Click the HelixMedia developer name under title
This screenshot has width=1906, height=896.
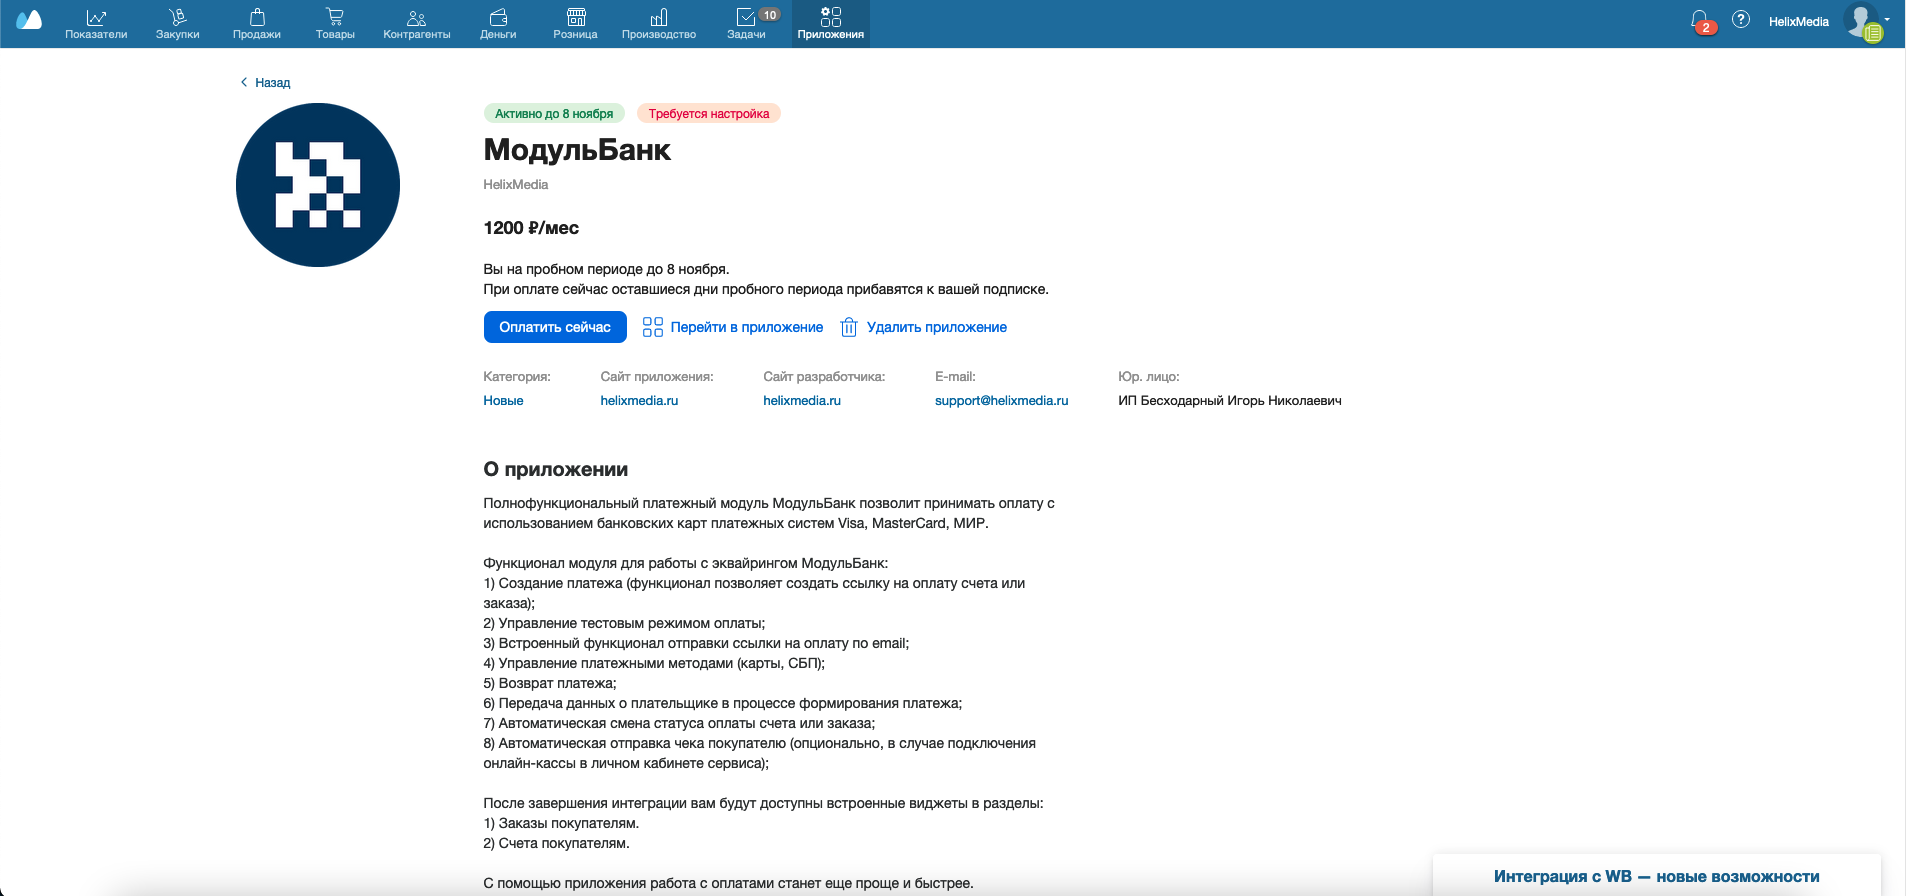516,185
